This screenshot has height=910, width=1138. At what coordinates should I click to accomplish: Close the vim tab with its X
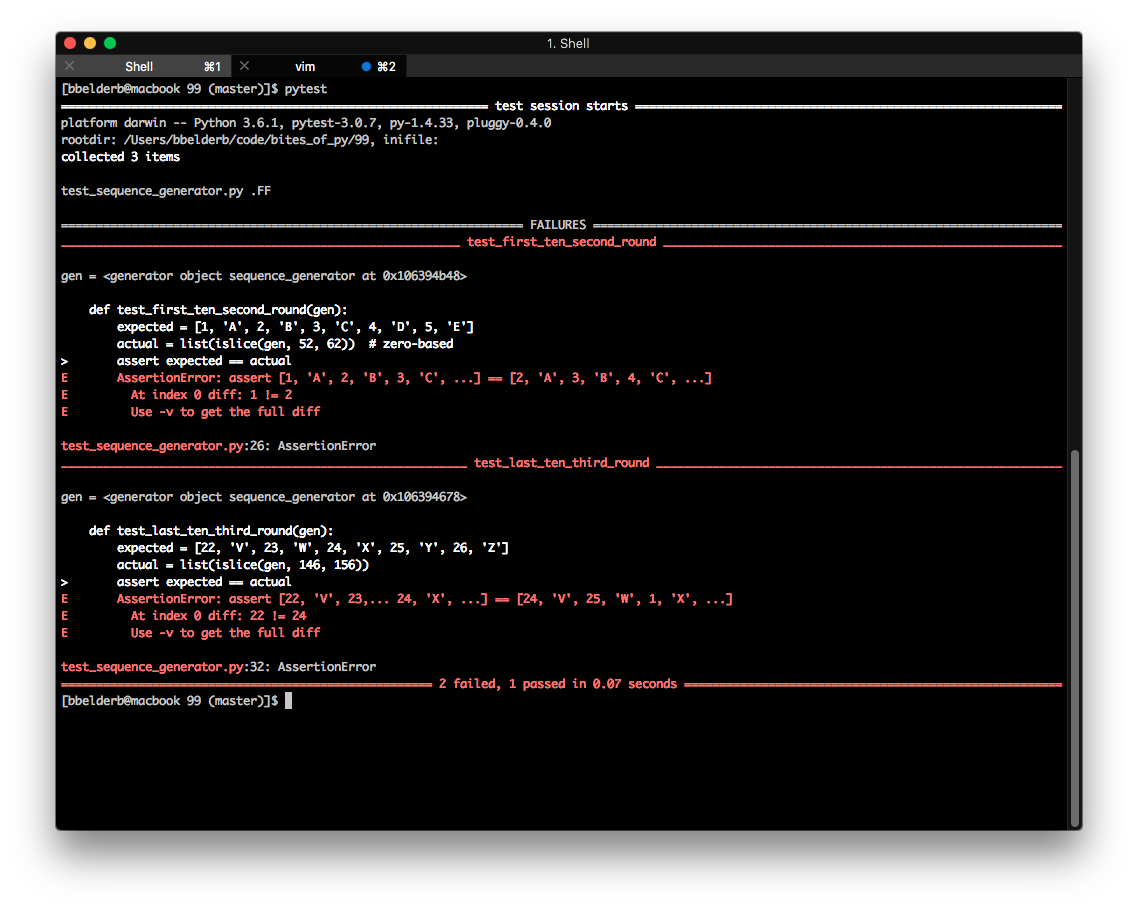pyautogui.click(x=244, y=66)
